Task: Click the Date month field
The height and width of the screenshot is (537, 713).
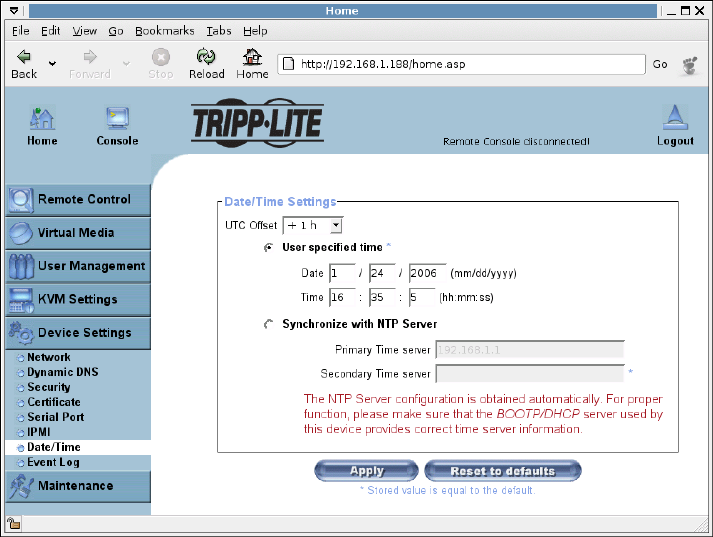Action: pos(342,273)
